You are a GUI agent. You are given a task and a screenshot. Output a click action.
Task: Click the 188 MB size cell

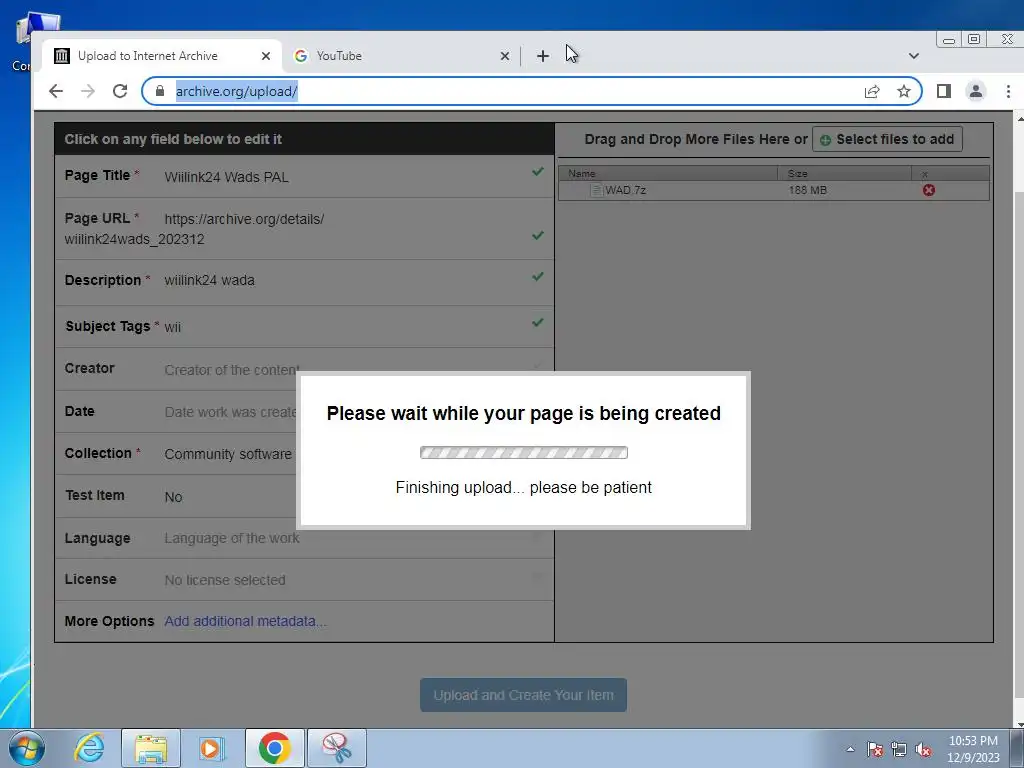807,190
